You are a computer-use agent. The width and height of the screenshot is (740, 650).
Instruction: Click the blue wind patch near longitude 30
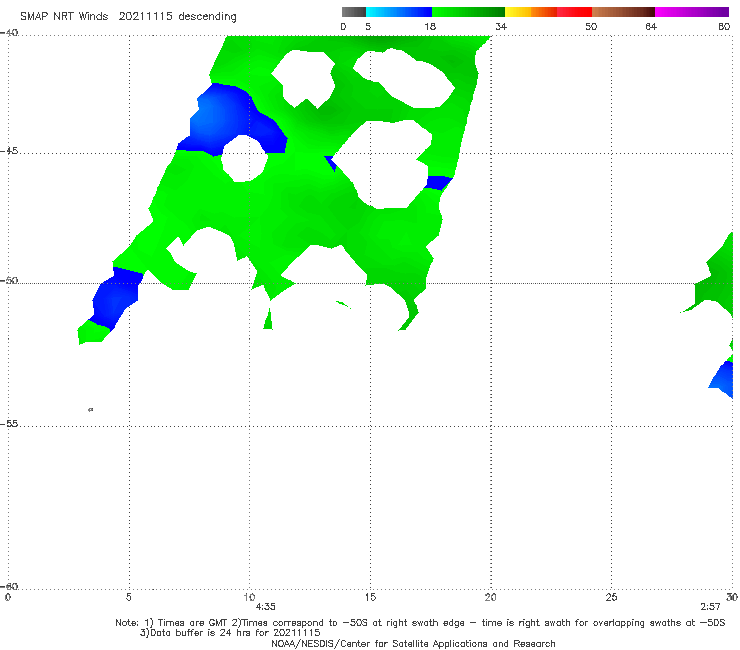point(723,379)
